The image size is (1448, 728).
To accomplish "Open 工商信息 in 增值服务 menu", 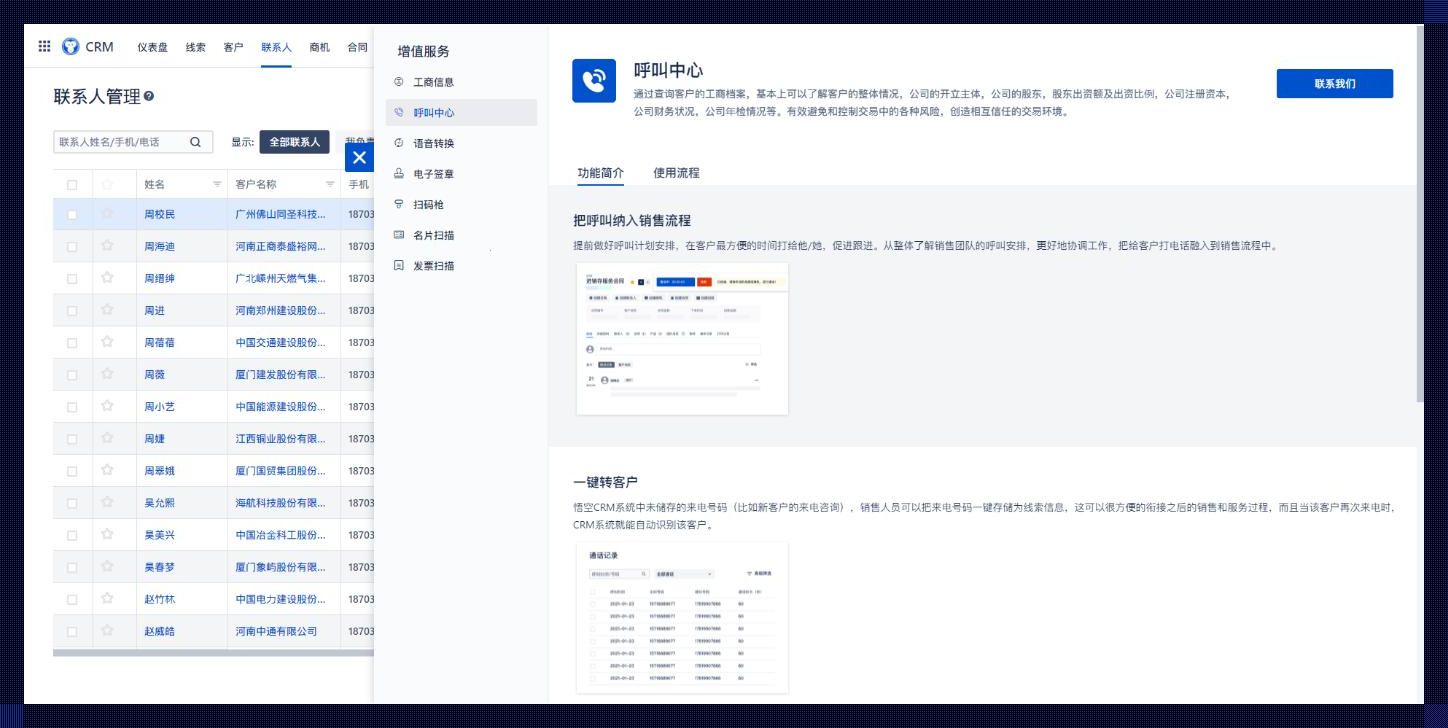I will (x=461, y=82).
